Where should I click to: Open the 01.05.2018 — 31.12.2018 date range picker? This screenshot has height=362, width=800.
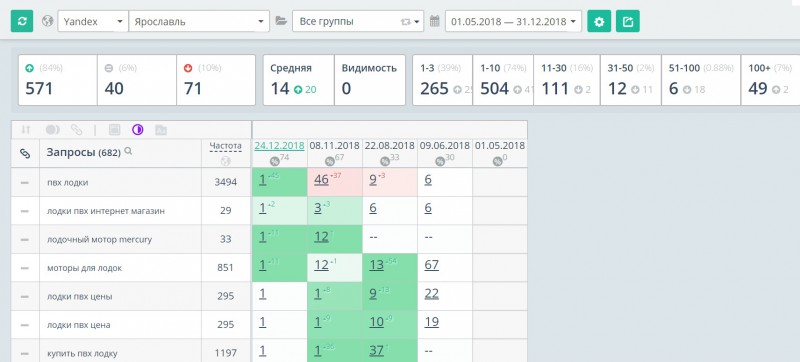point(513,21)
